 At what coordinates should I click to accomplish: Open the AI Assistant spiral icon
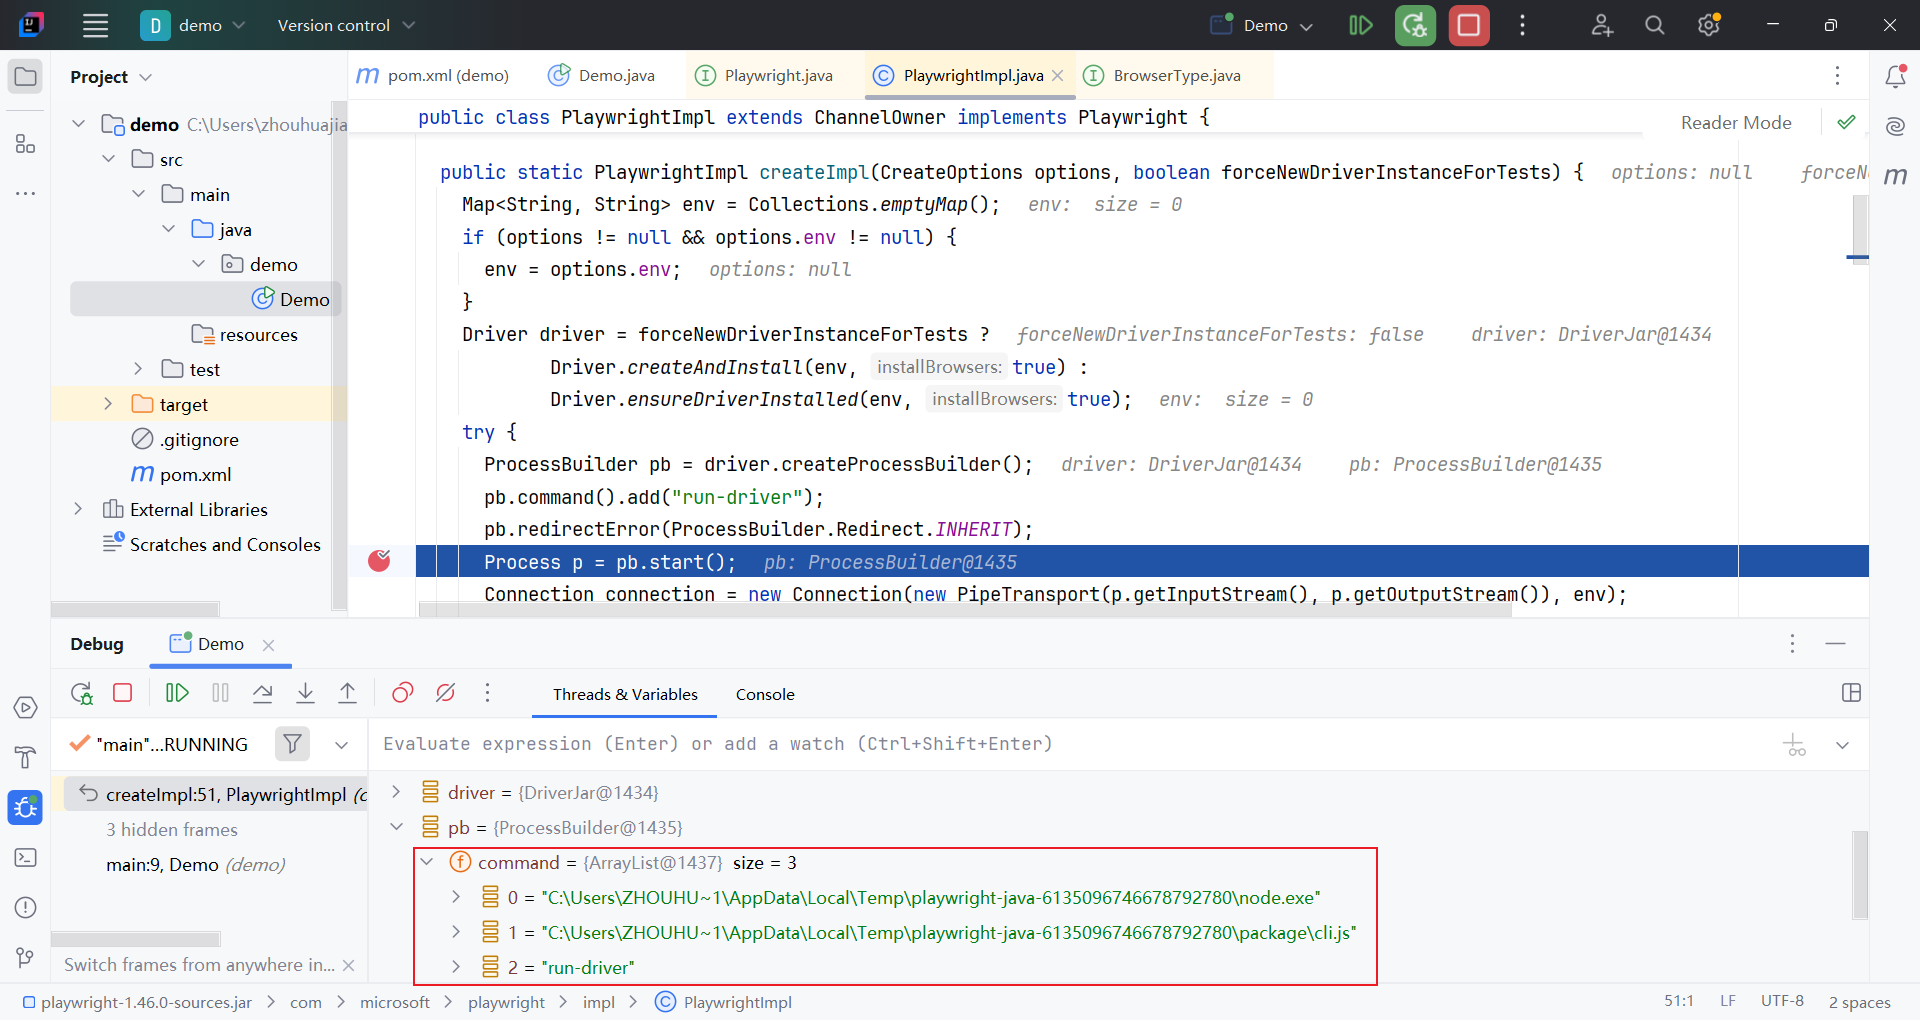pyautogui.click(x=1895, y=126)
